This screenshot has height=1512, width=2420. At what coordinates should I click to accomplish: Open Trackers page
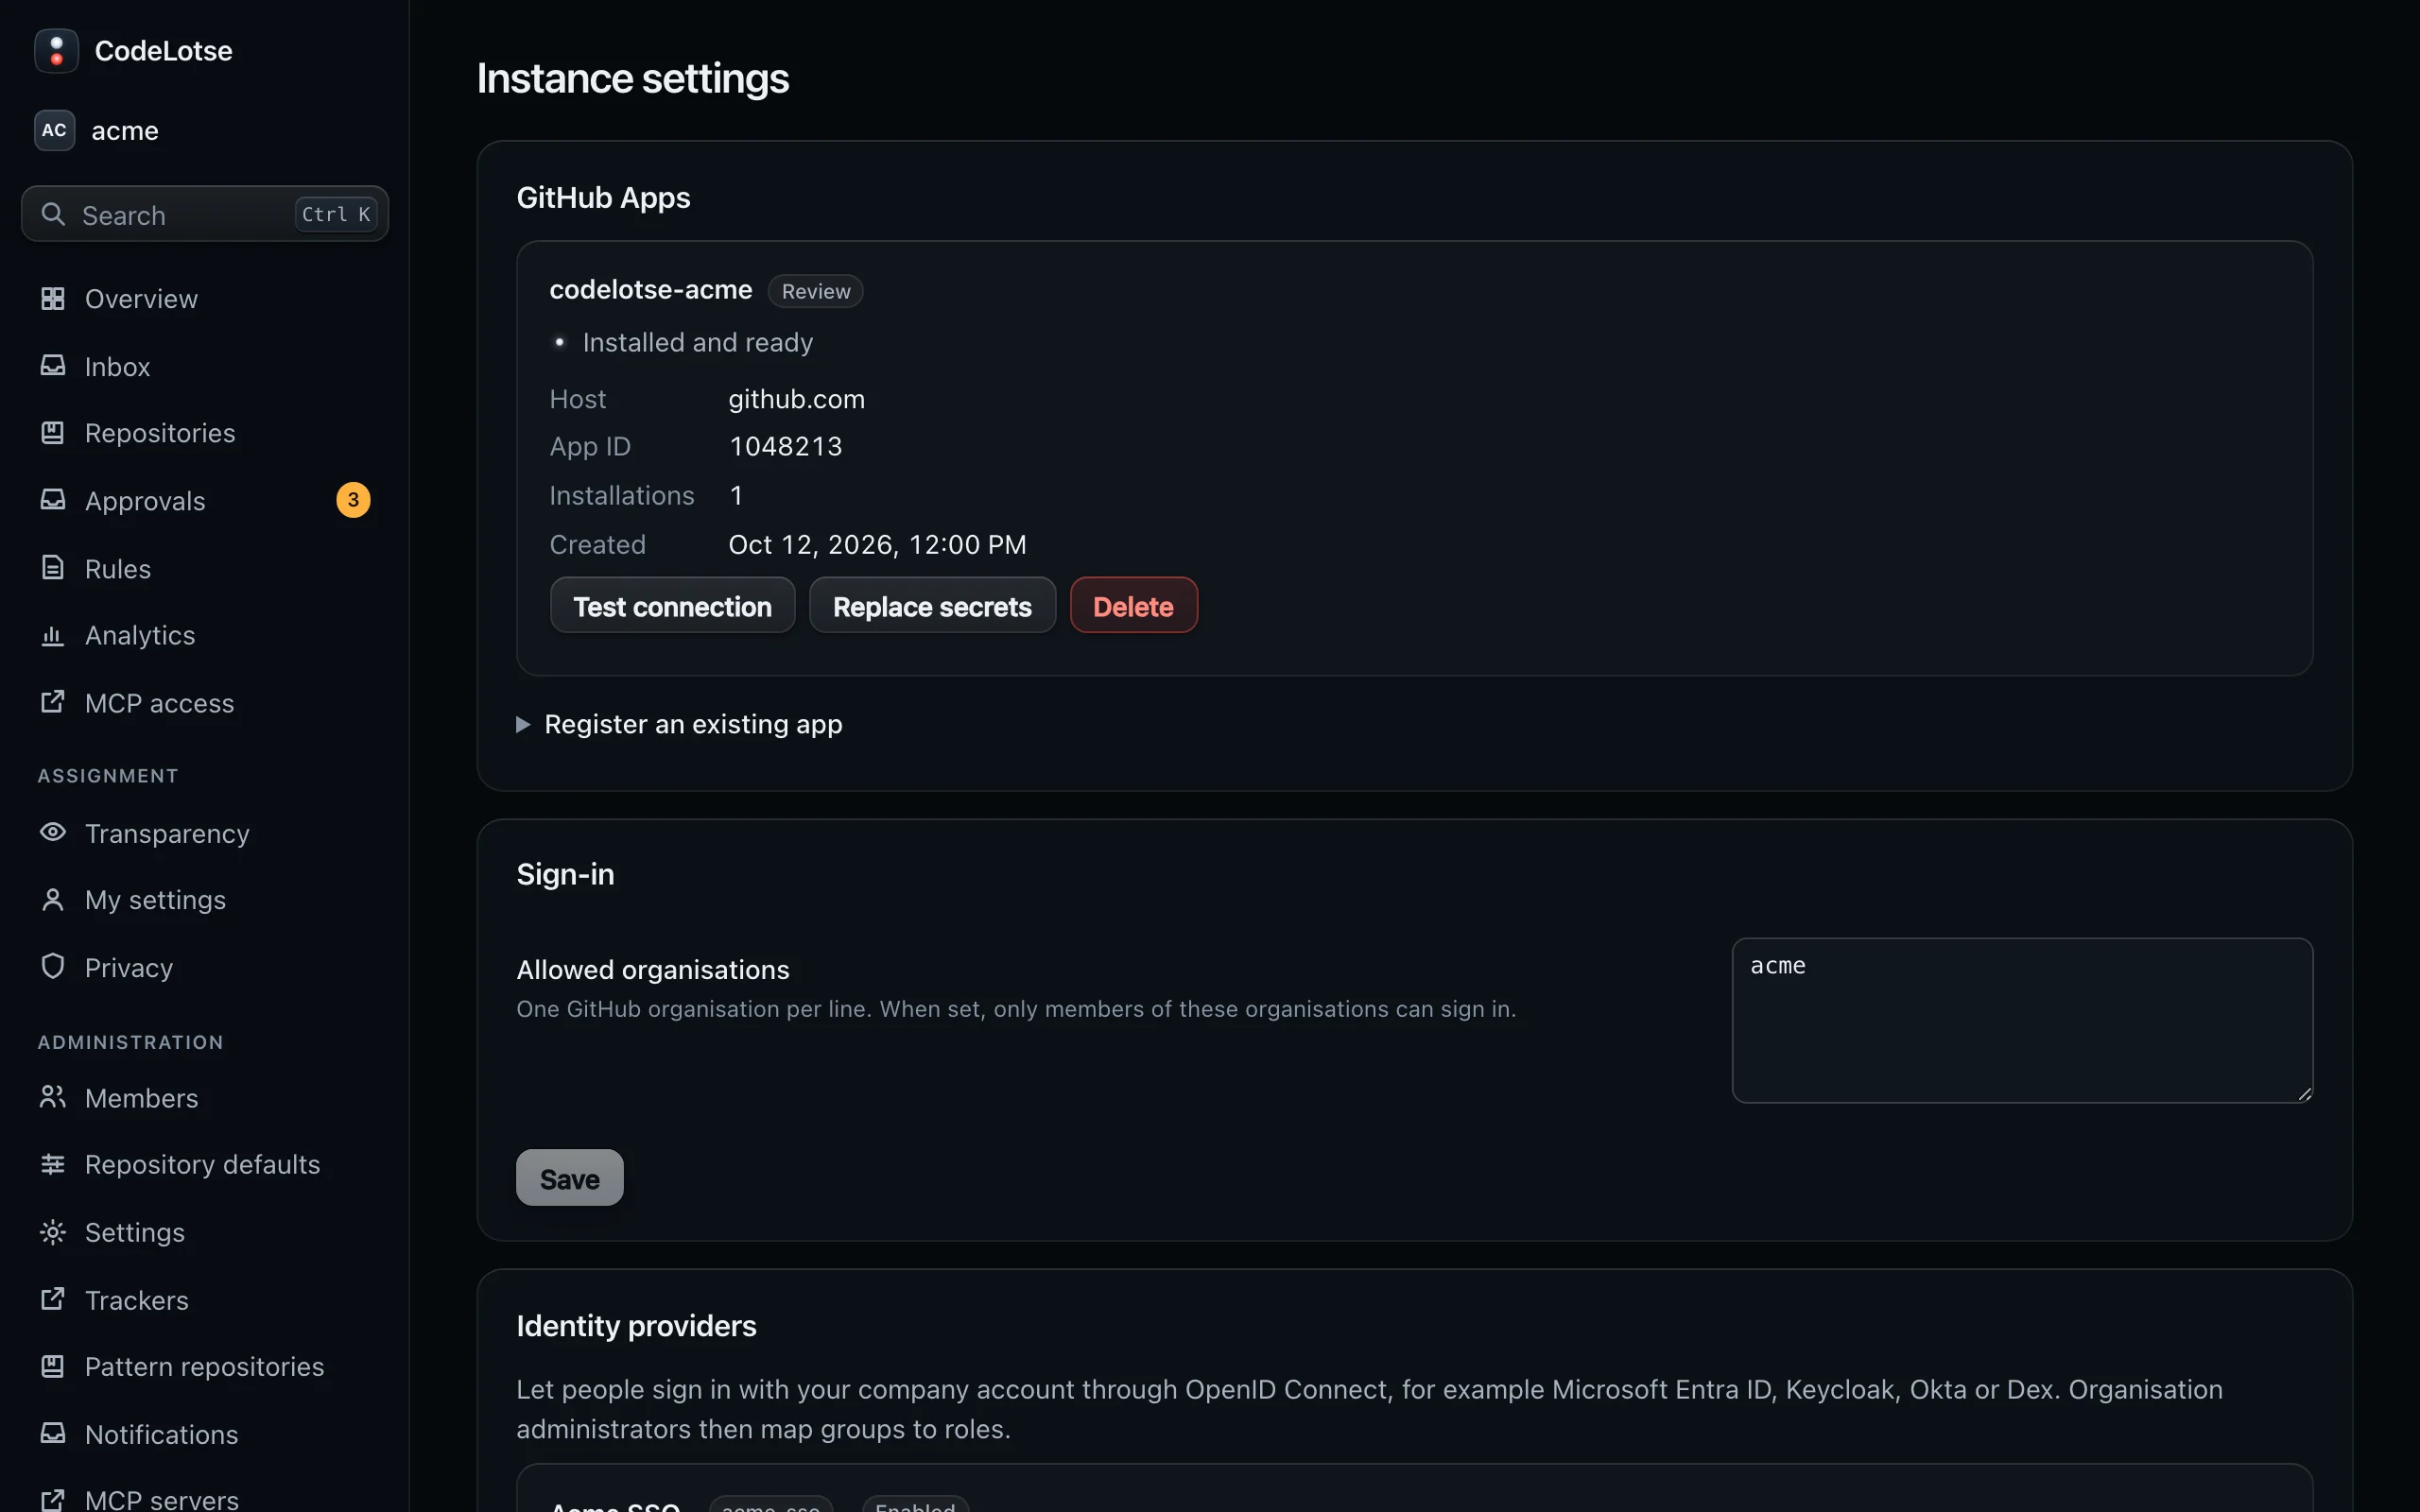click(x=205, y=1300)
